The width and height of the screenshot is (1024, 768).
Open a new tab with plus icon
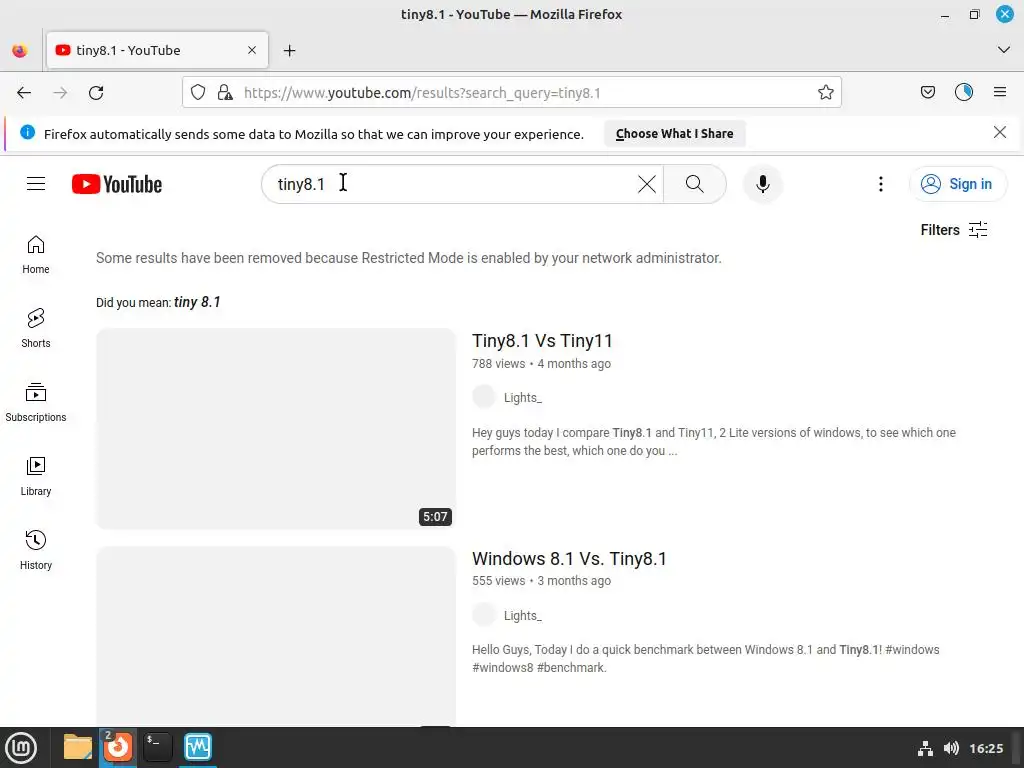click(289, 50)
